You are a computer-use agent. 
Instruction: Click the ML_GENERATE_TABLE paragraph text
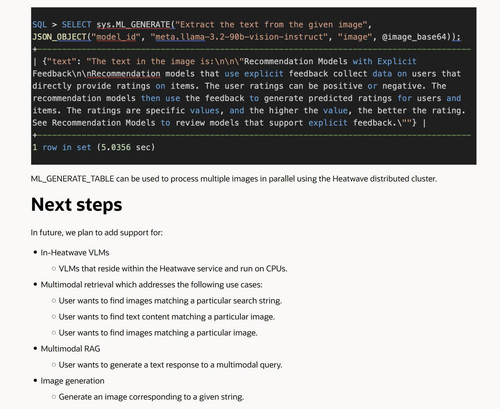(x=234, y=179)
